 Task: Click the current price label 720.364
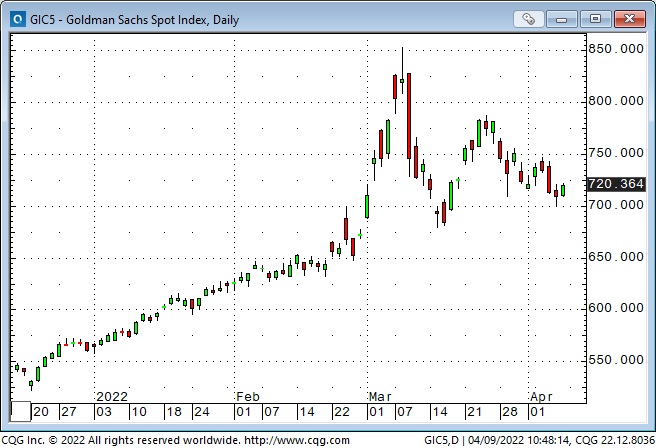616,184
